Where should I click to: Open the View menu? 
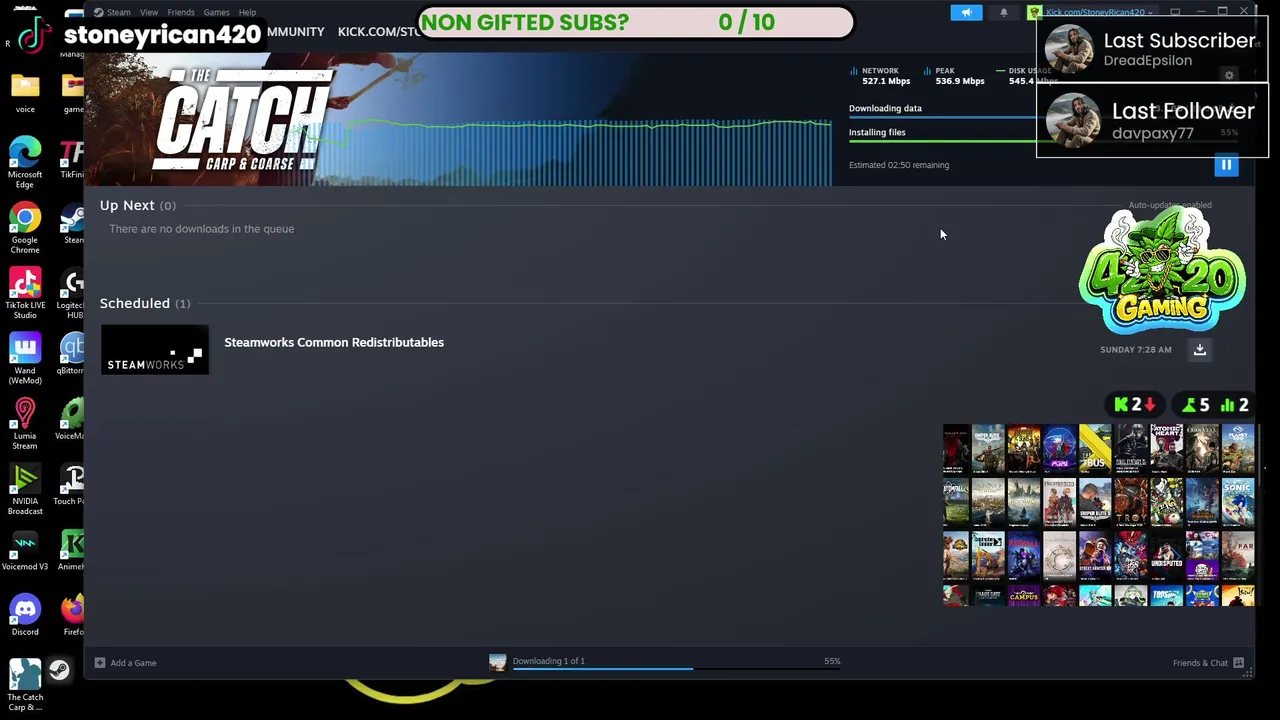pos(149,12)
